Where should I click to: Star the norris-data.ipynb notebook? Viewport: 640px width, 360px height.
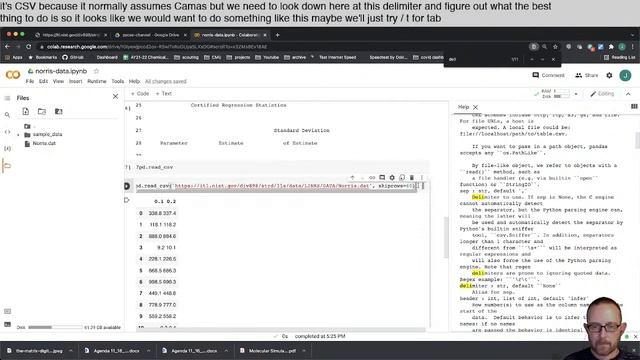coord(96,71)
